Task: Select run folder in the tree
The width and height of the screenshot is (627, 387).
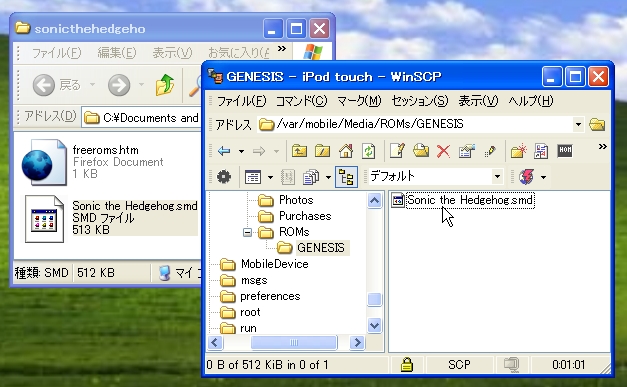Action: 248,328
